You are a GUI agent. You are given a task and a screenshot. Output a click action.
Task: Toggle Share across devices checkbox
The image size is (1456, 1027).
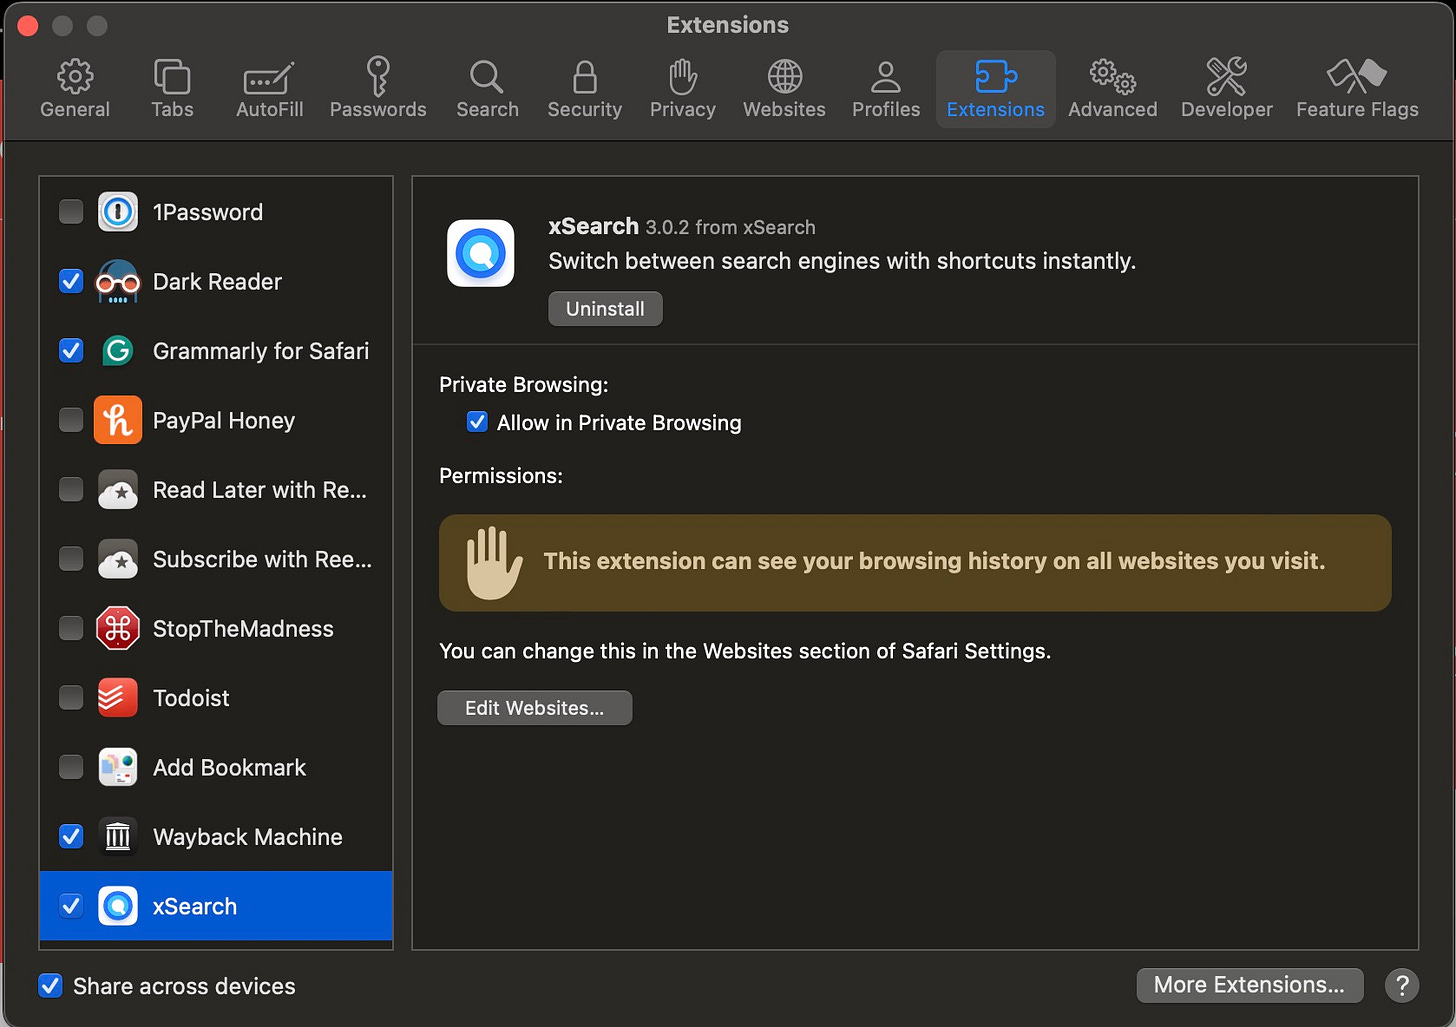[50, 986]
